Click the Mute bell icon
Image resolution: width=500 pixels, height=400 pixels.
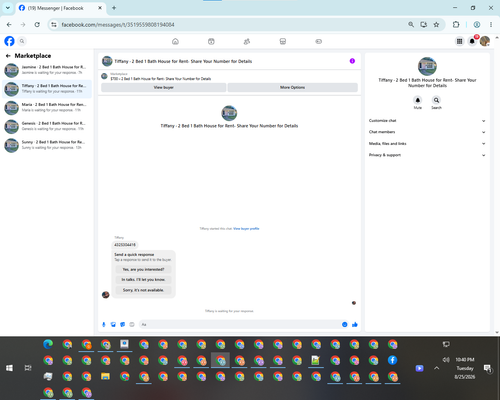point(418,100)
